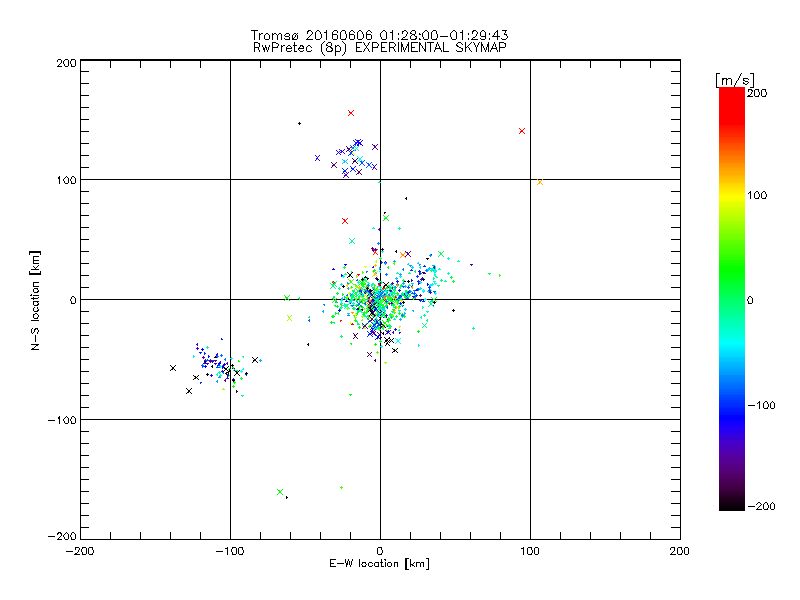800x600 pixels.
Task: Click the Tromsø 20160606 01:28:00-01:29:43 title line
Action: coord(379,35)
